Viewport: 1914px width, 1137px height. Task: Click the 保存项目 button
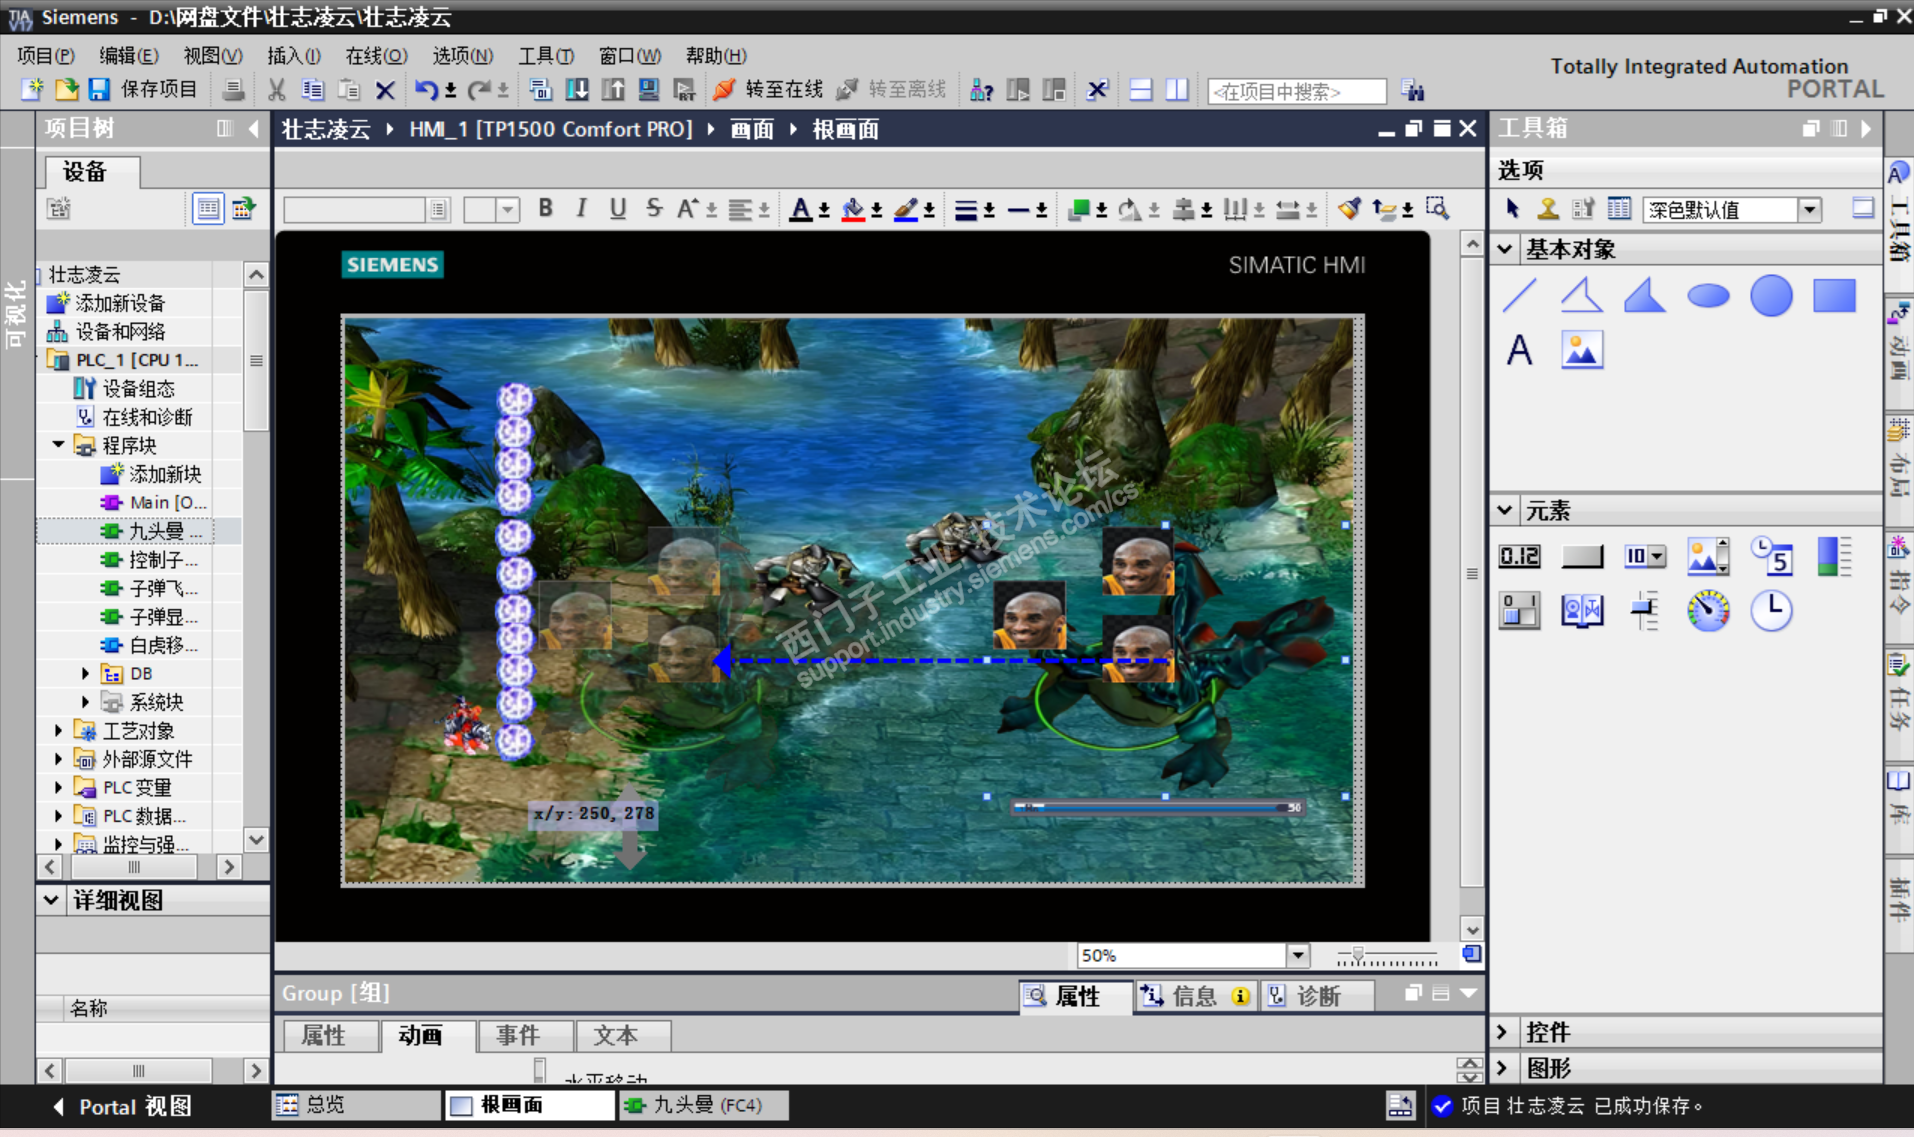click(x=144, y=90)
